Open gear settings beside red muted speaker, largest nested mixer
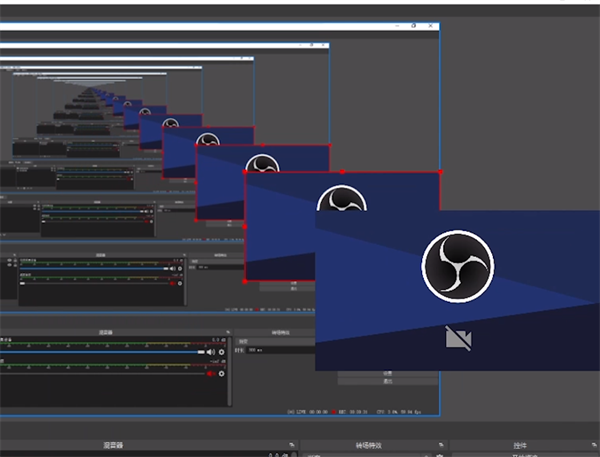Viewport: 600px width, 457px height. click(x=222, y=374)
